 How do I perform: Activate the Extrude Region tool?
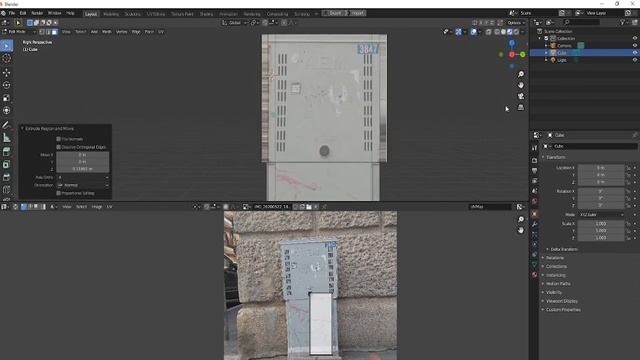tap(7, 152)
